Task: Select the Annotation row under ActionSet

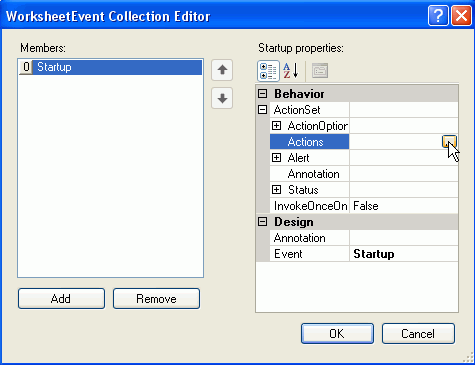Action: 364,174
